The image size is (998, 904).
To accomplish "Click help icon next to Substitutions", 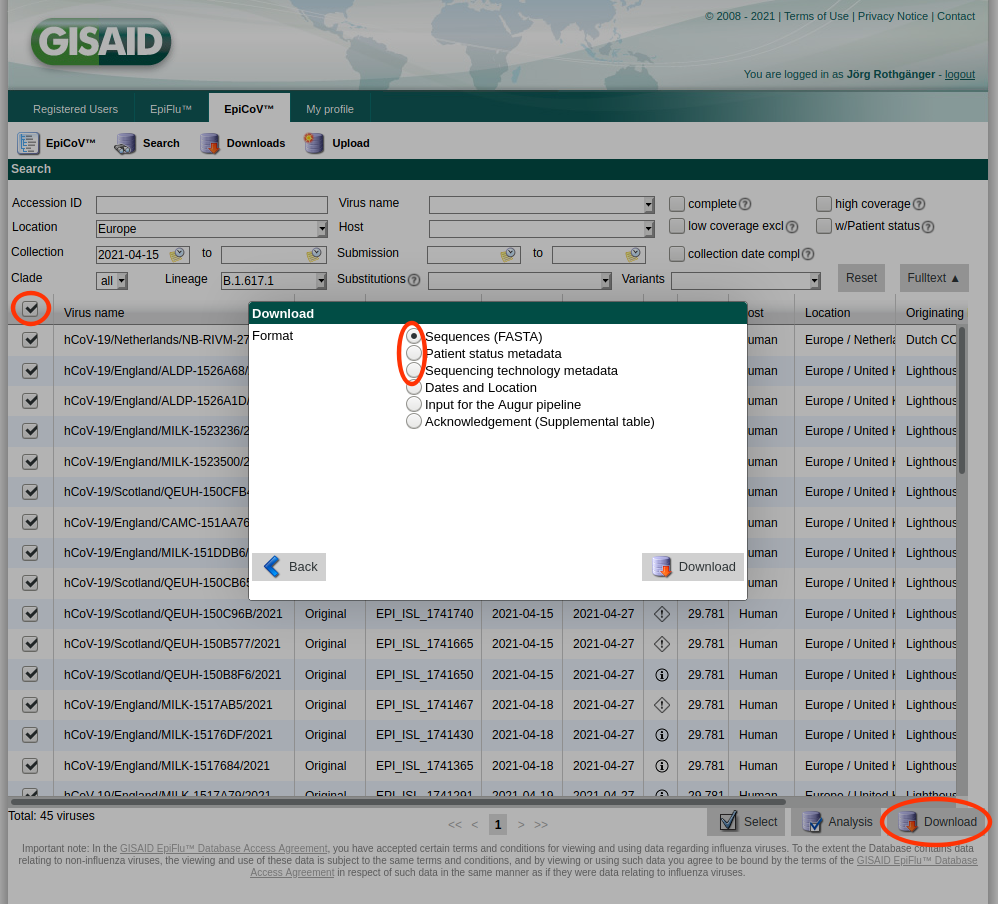I will pos(414,280).
